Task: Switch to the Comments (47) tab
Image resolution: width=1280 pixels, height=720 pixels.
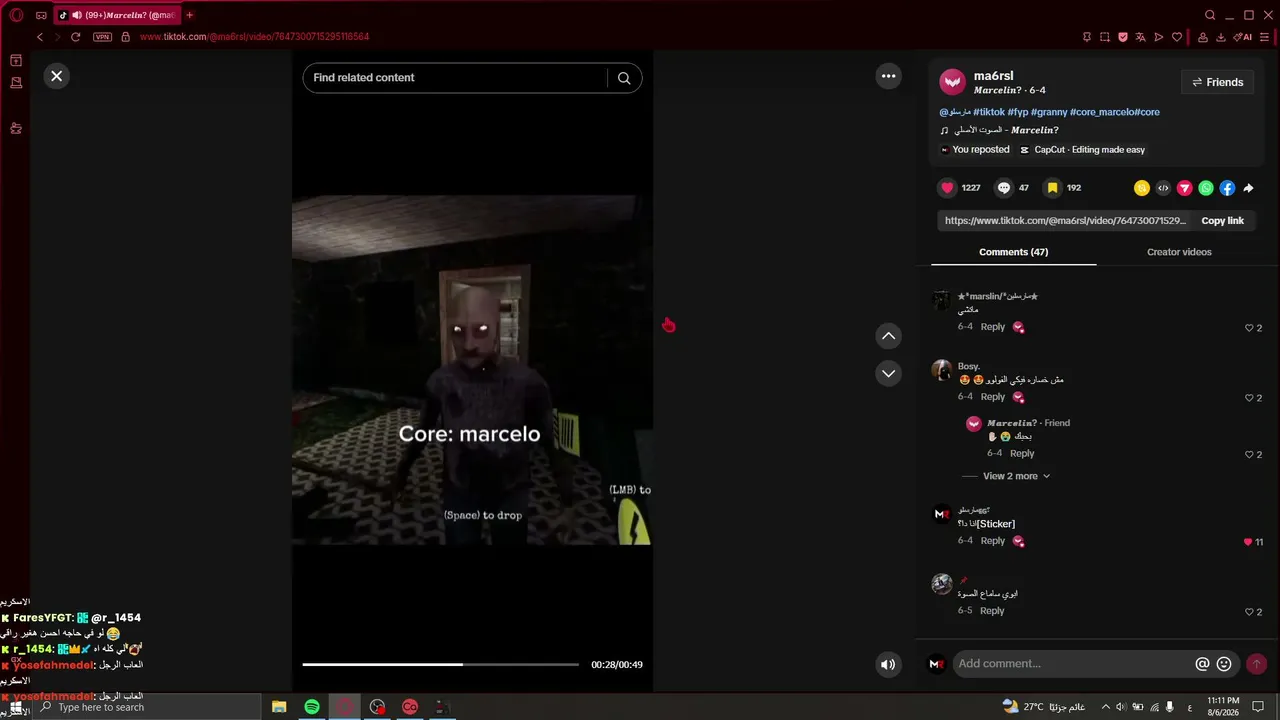Action: pyautogui.click(x=1013, y=252)
